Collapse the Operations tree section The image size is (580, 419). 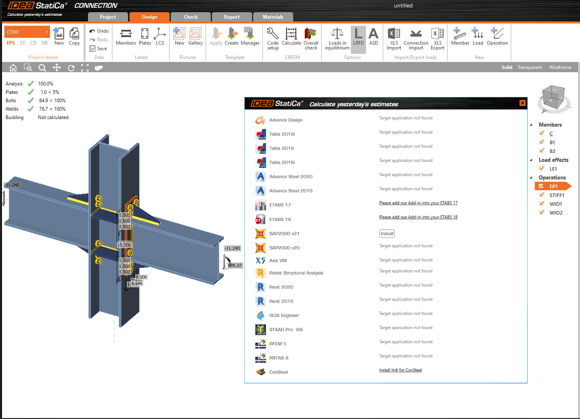tap(531, 178)
